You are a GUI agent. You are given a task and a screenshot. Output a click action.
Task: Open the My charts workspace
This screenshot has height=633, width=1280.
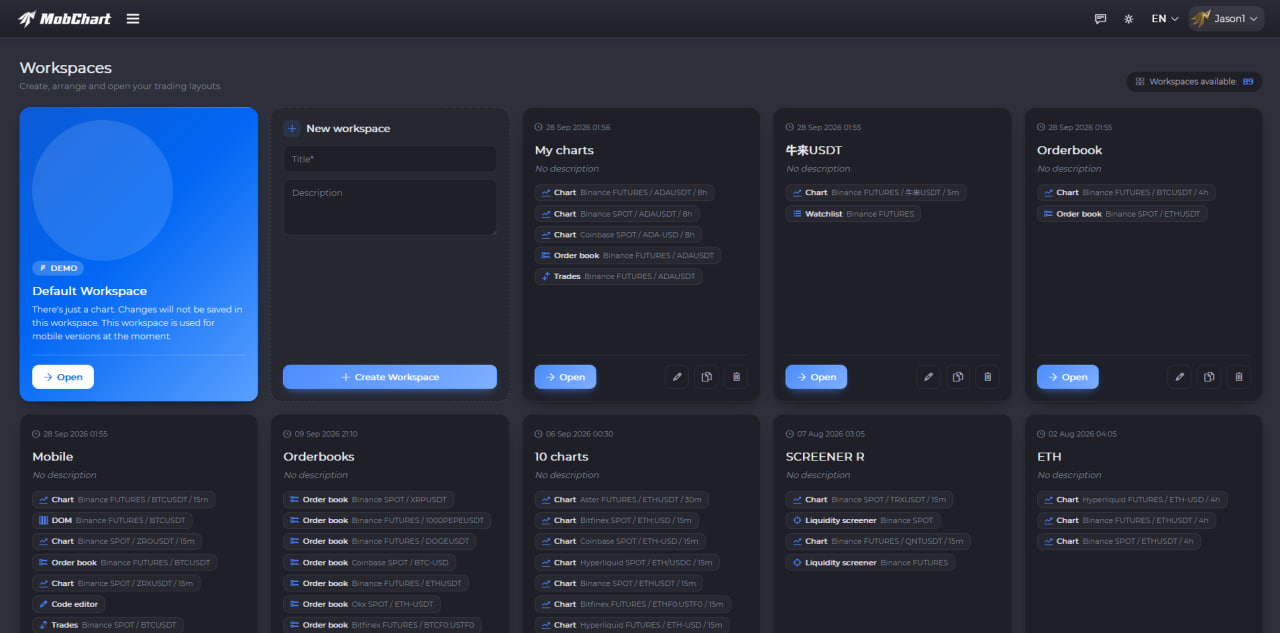[x=565, y=377]
